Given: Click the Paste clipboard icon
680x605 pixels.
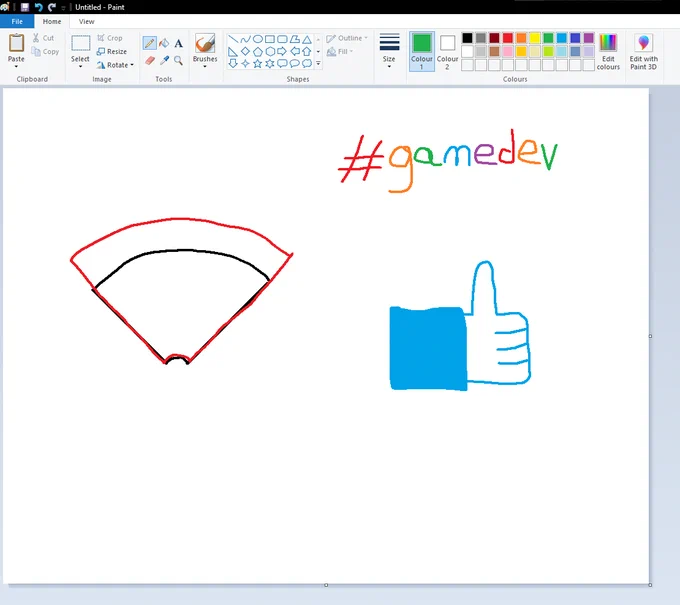Looking at the screenshot, I should tap(16, 43).
